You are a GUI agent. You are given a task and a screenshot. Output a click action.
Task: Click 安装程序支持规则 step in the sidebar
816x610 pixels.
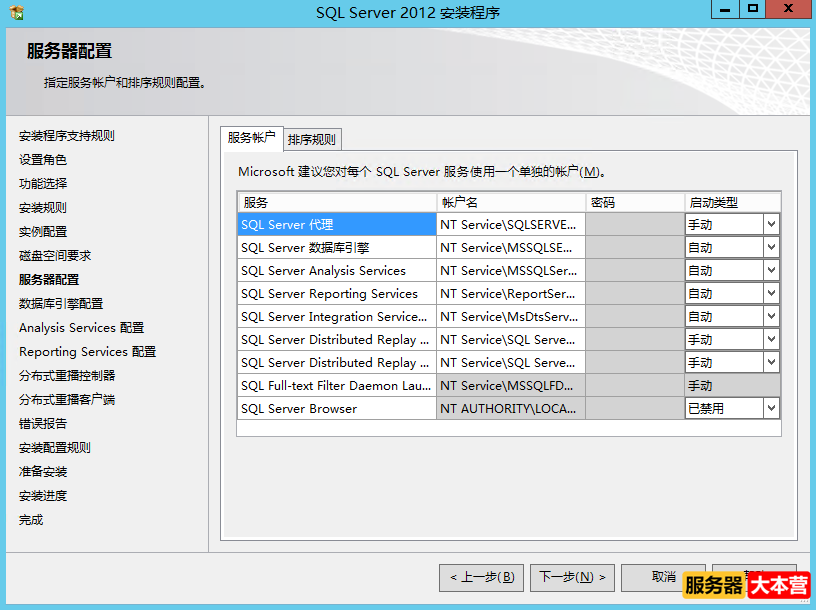(67, 136)
